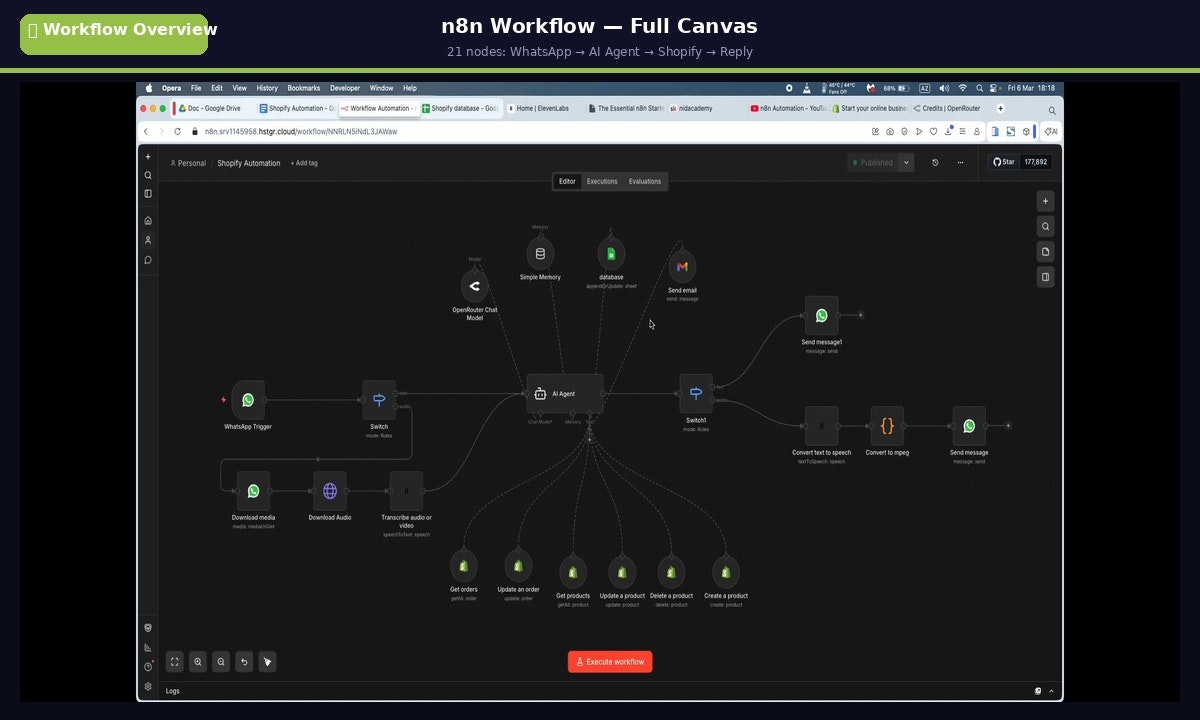
Task: Click Add tag next to Shopify Automation
Action: (303, 162)
